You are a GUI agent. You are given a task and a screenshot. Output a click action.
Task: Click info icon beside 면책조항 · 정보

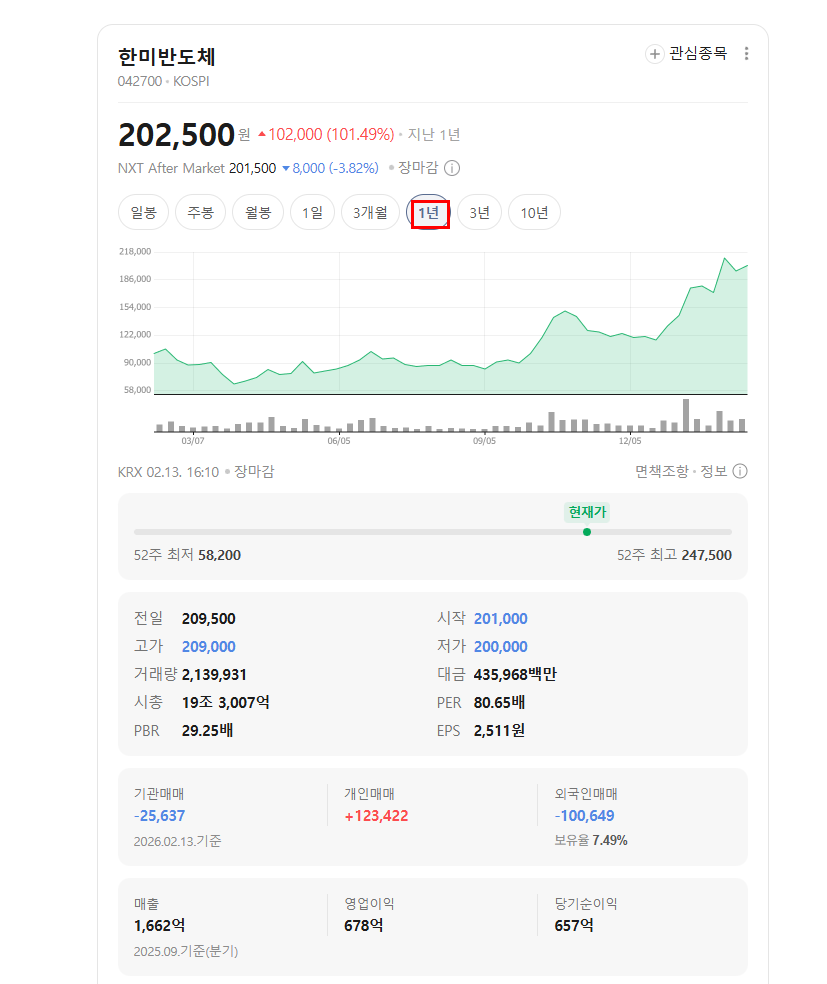(740, 471)
